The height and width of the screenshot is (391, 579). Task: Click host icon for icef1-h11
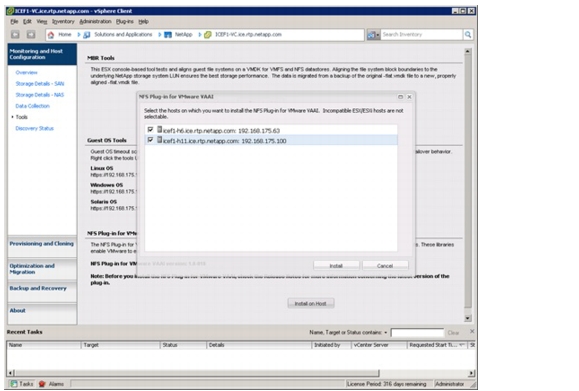point(160,140)
